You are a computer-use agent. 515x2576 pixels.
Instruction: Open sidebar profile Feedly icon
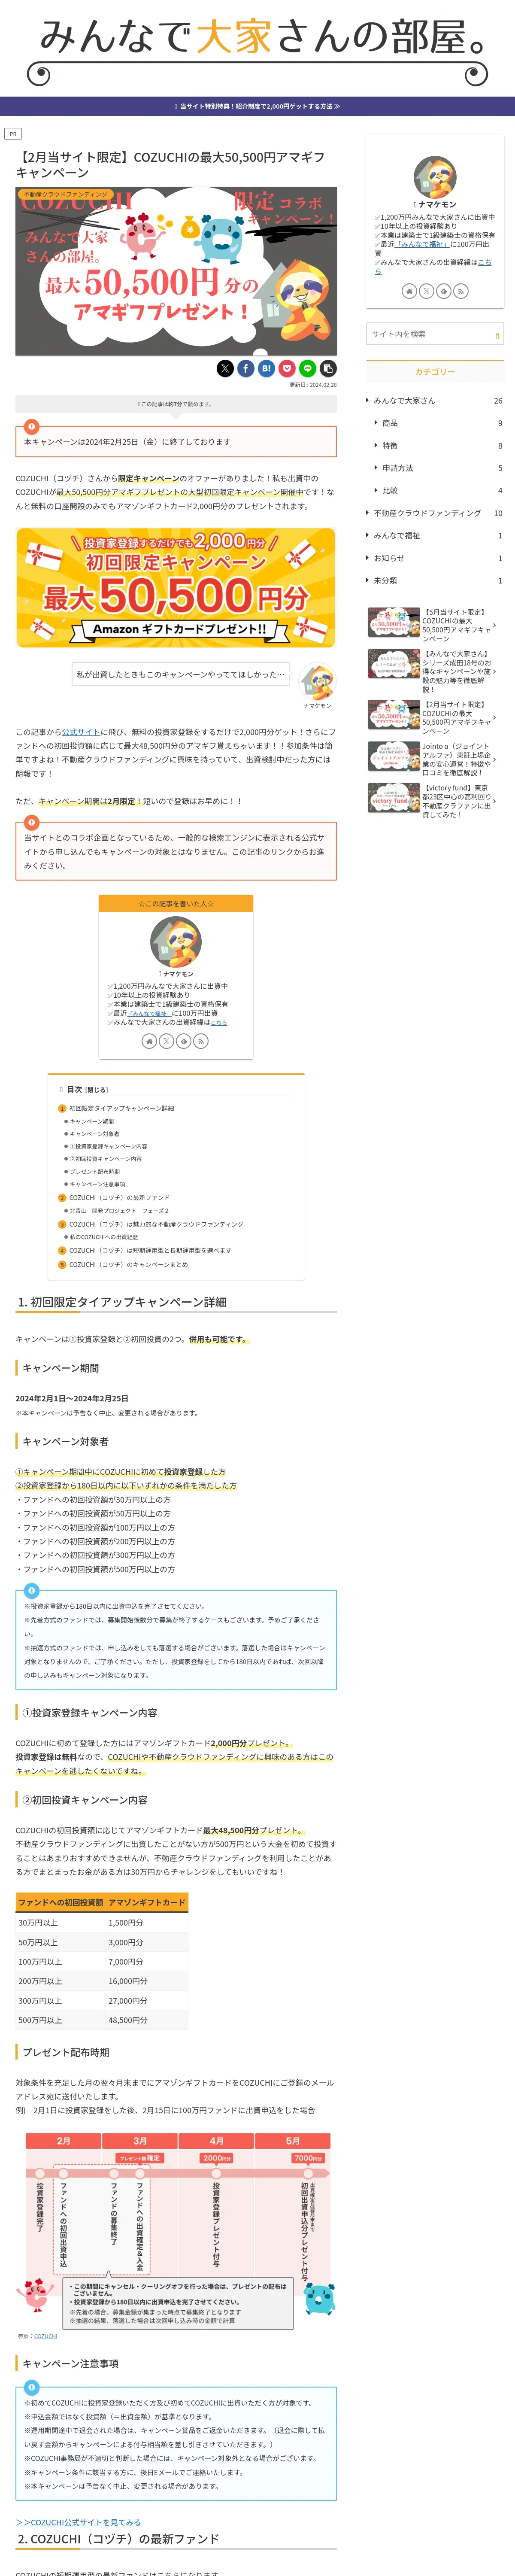443,291
